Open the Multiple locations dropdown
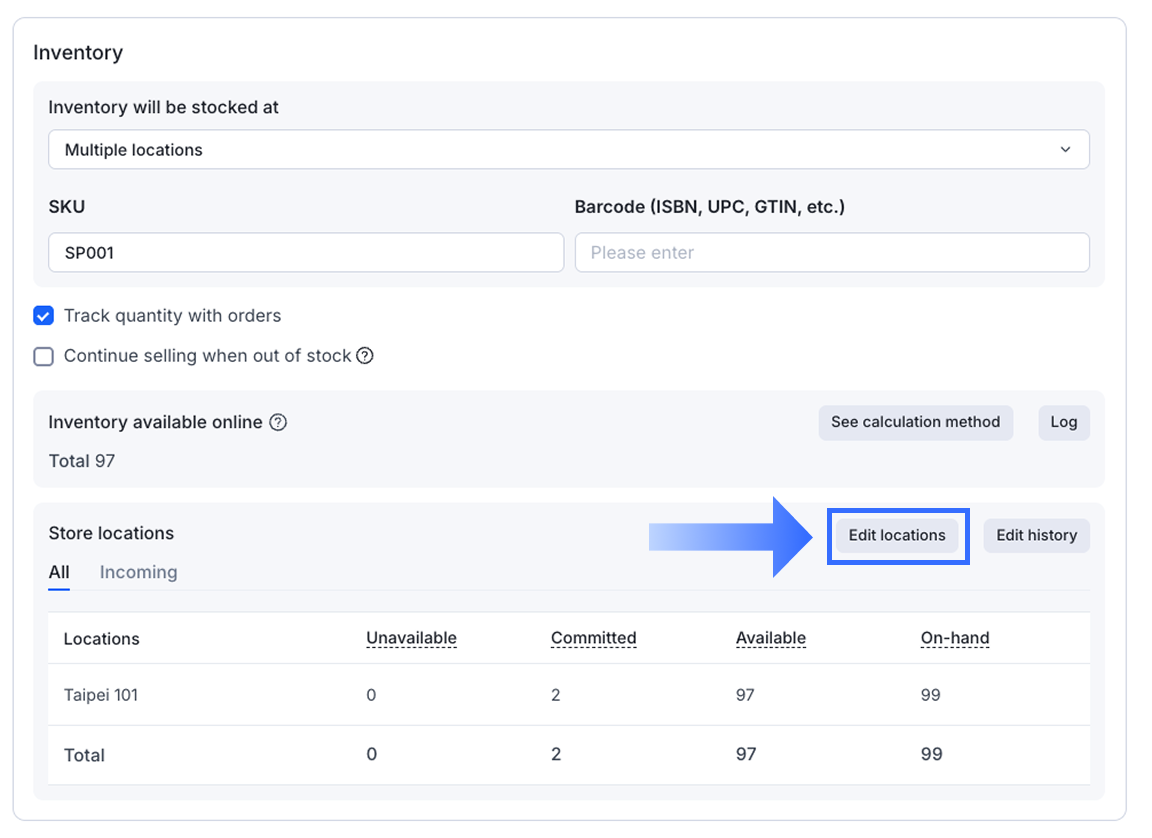Image resolution: width=1152 pixels, height=838 pixels. [568, 150]
